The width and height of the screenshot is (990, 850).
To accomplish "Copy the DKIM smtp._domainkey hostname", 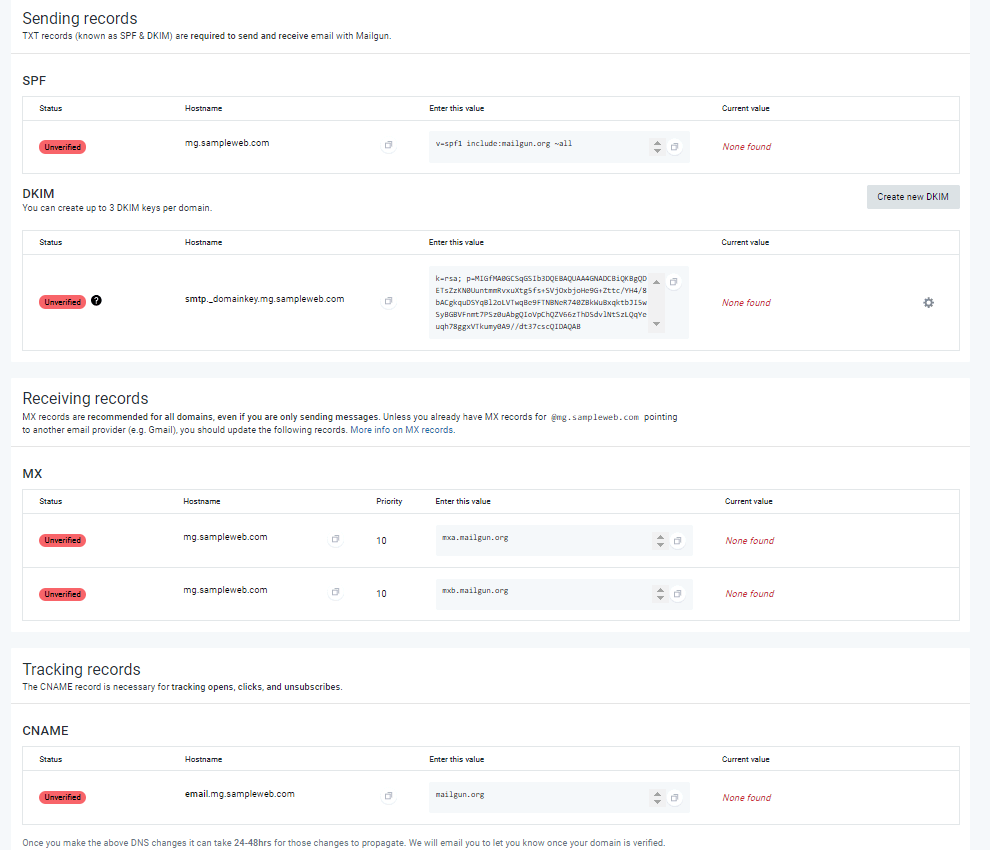I will pos(388,301).
